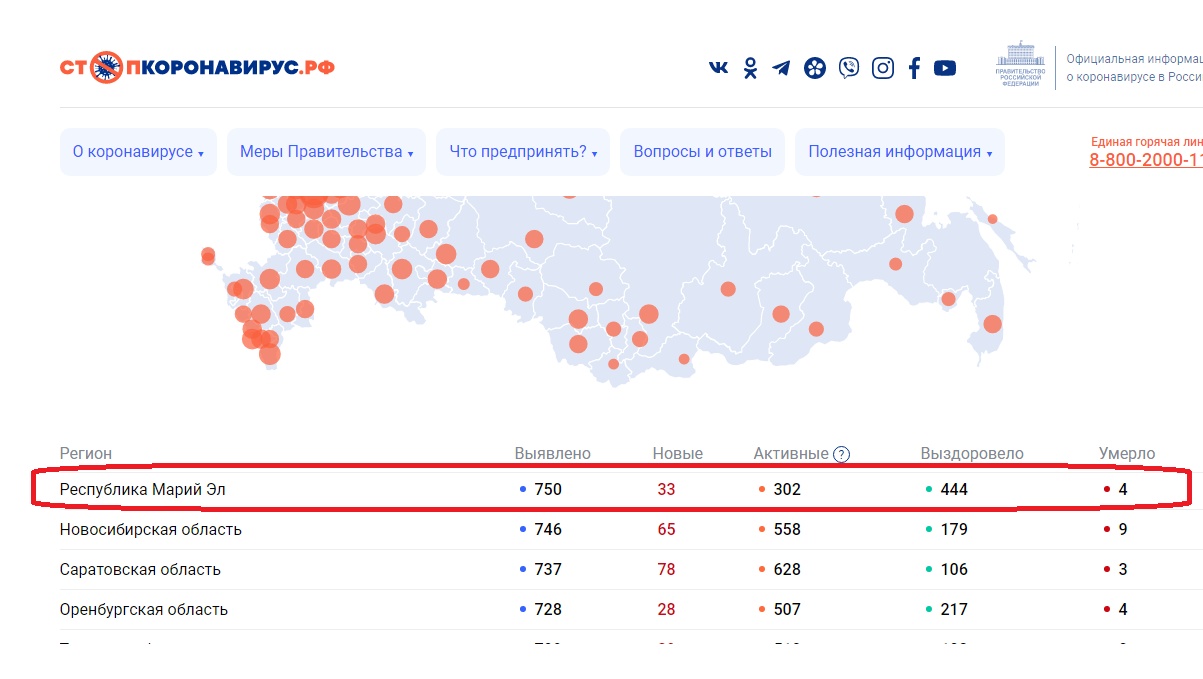The image size is (1203, 679).
Task: Open the Что предпринять? dropdown
Action: [x=522, y=152]
